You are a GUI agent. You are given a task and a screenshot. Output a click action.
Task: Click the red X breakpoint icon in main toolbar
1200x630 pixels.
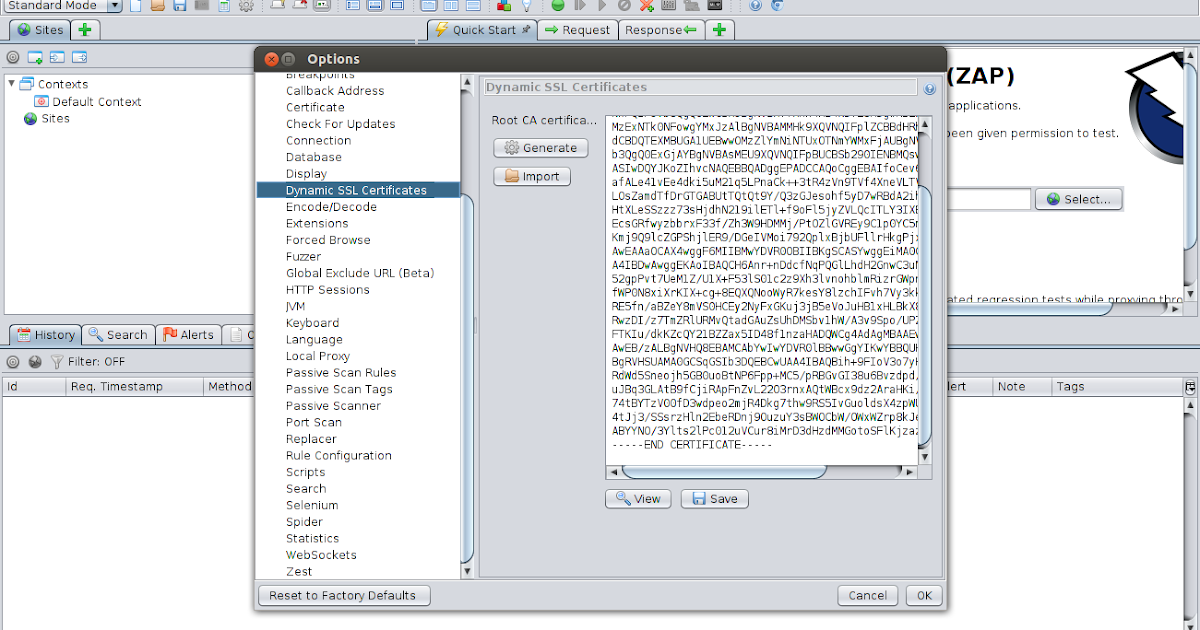click(x=646, y=5)
